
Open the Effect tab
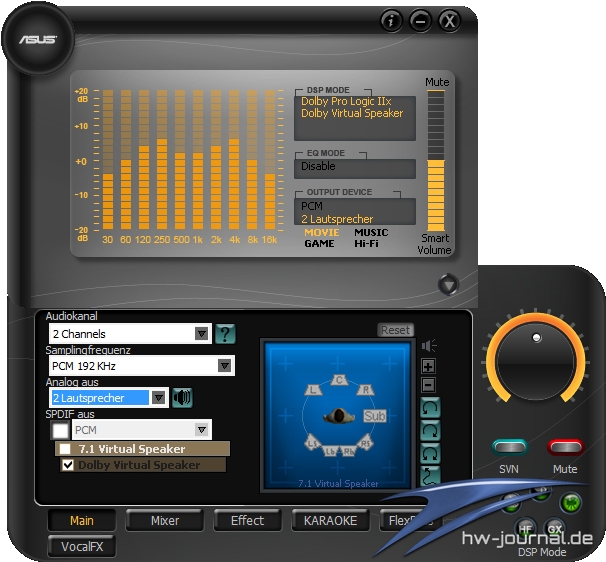[x=247, y=520]
